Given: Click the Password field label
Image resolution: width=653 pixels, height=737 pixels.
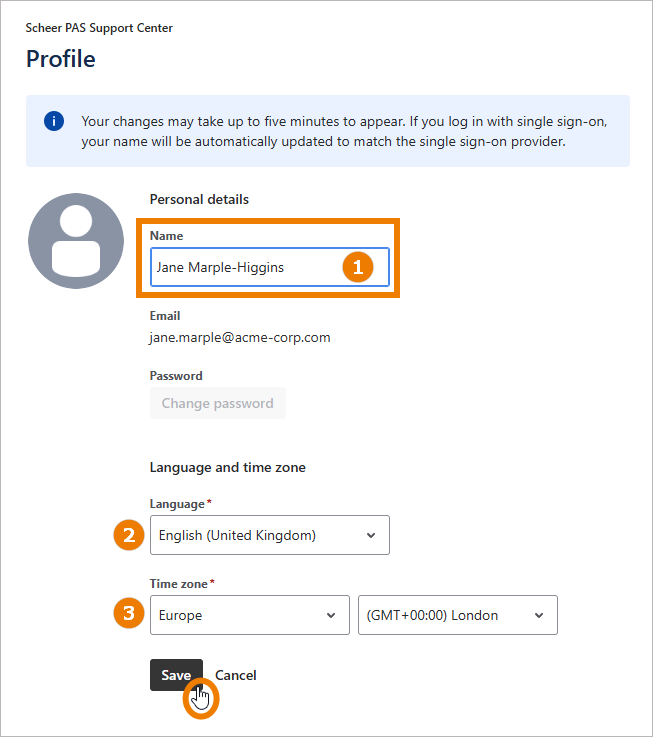Looking at the screenshot, I should (x=176, y=376).
